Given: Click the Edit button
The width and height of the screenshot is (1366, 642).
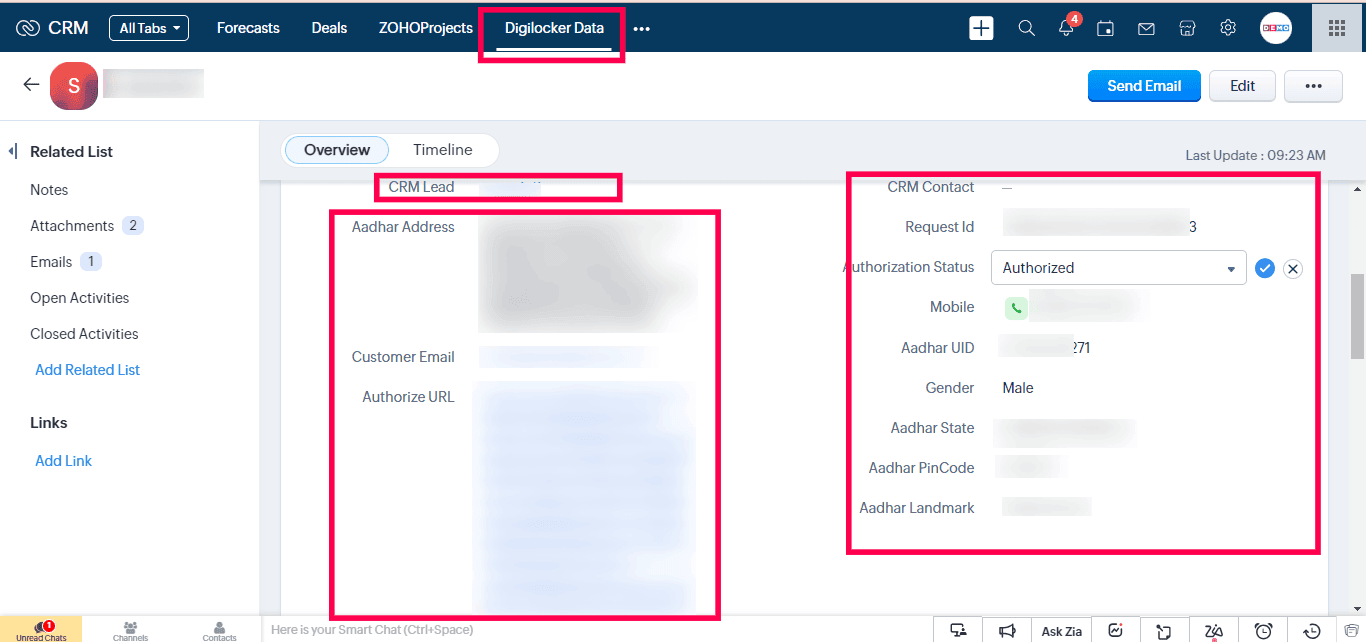Looking at the screenshot, I should pos(1243,86).
